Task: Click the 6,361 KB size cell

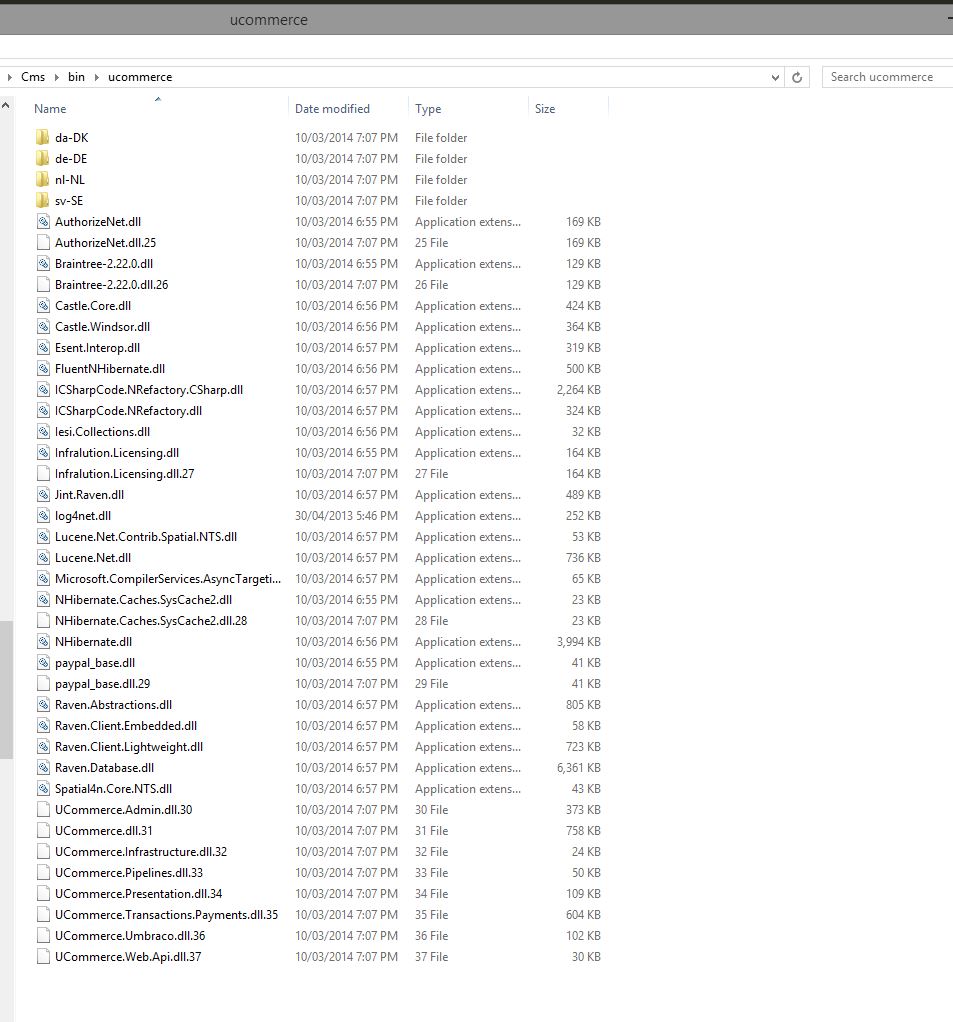Action: [x=579, y=768]
